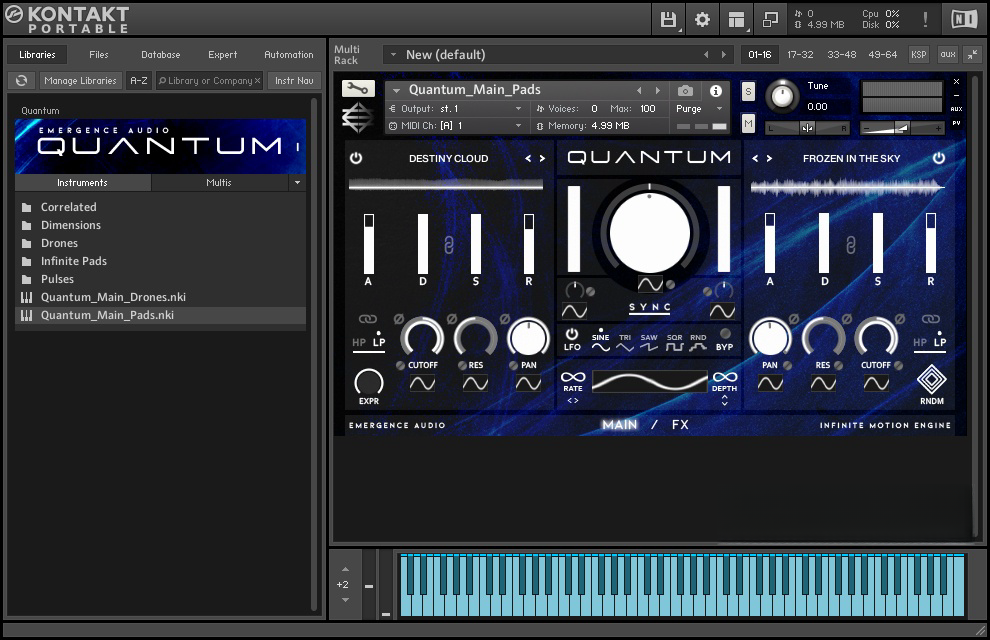Screen dimensions: 990x640
Task: Toggle right layer HP LP filter switch
Action: (930, 341)
